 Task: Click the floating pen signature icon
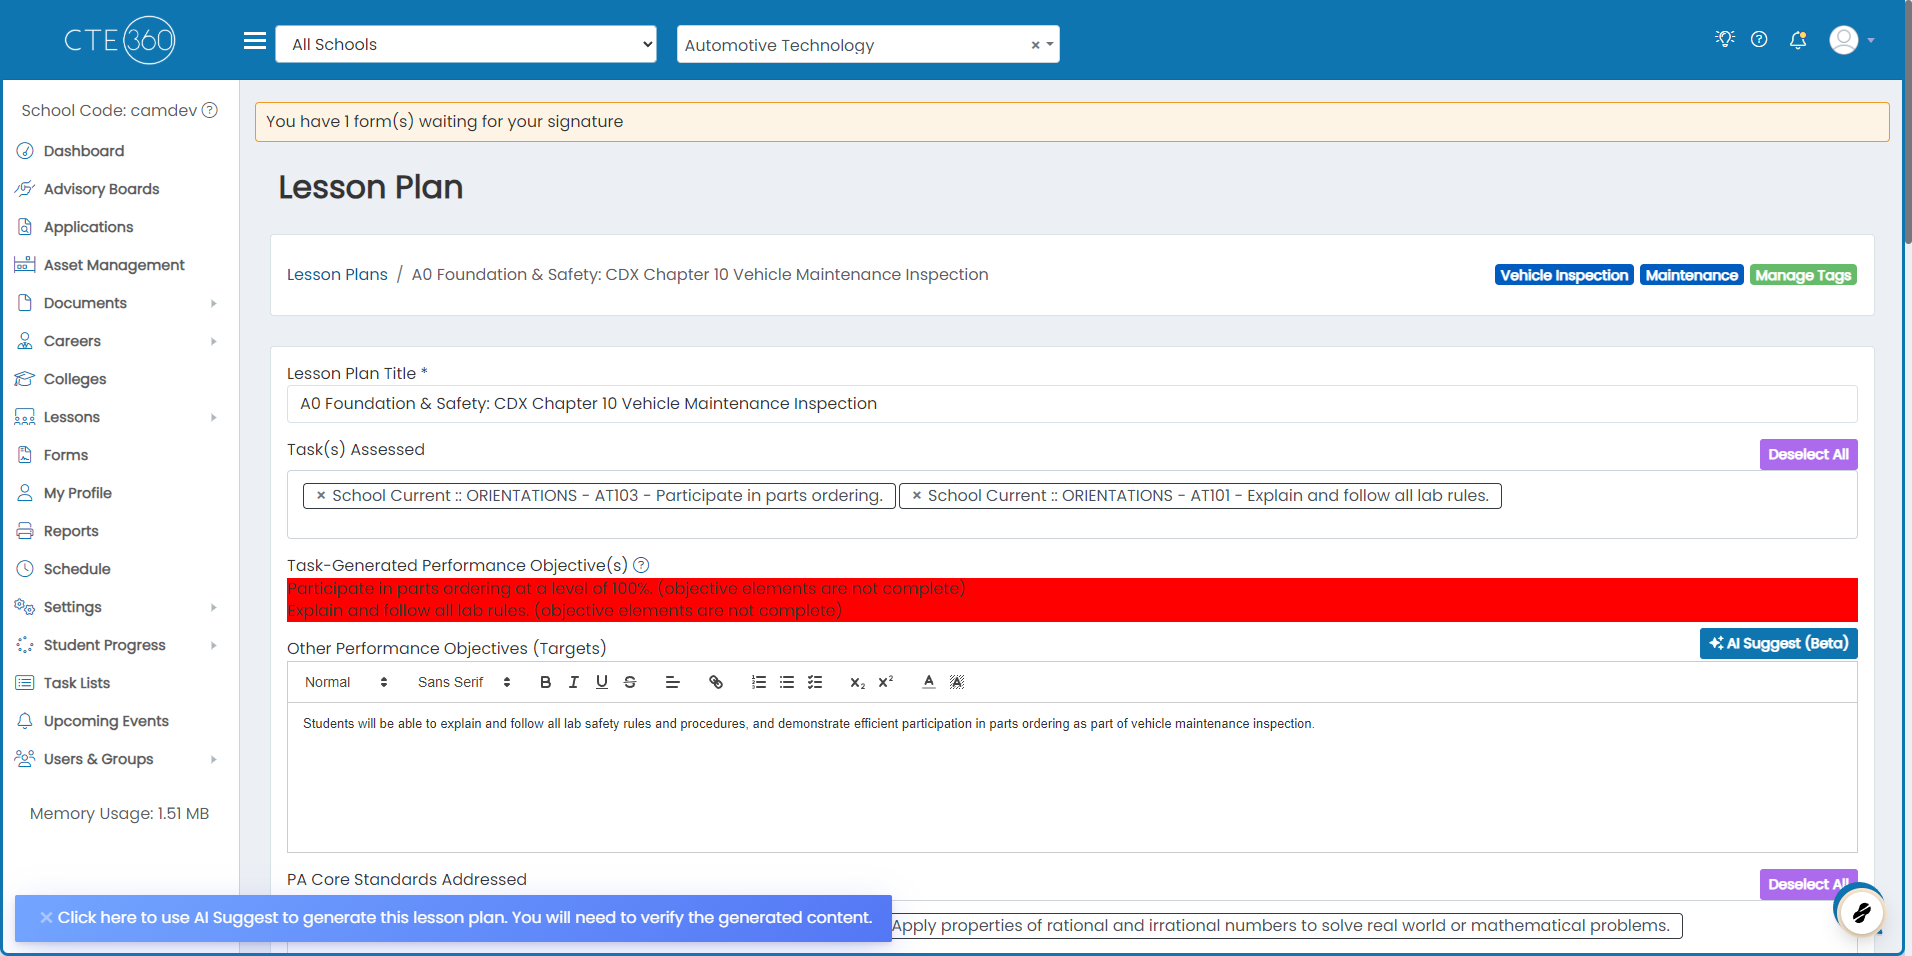click(1861, 911)
